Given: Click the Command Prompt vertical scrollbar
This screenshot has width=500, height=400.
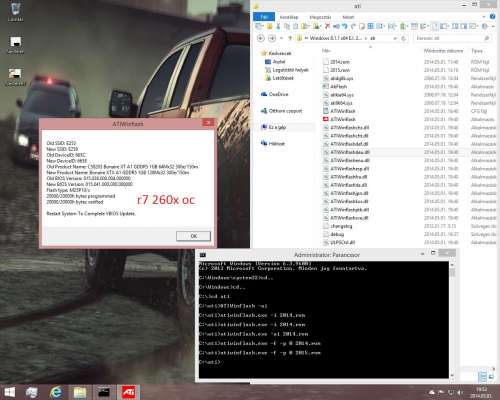Looking at the screenshot, I should click(x=452, y=320).
